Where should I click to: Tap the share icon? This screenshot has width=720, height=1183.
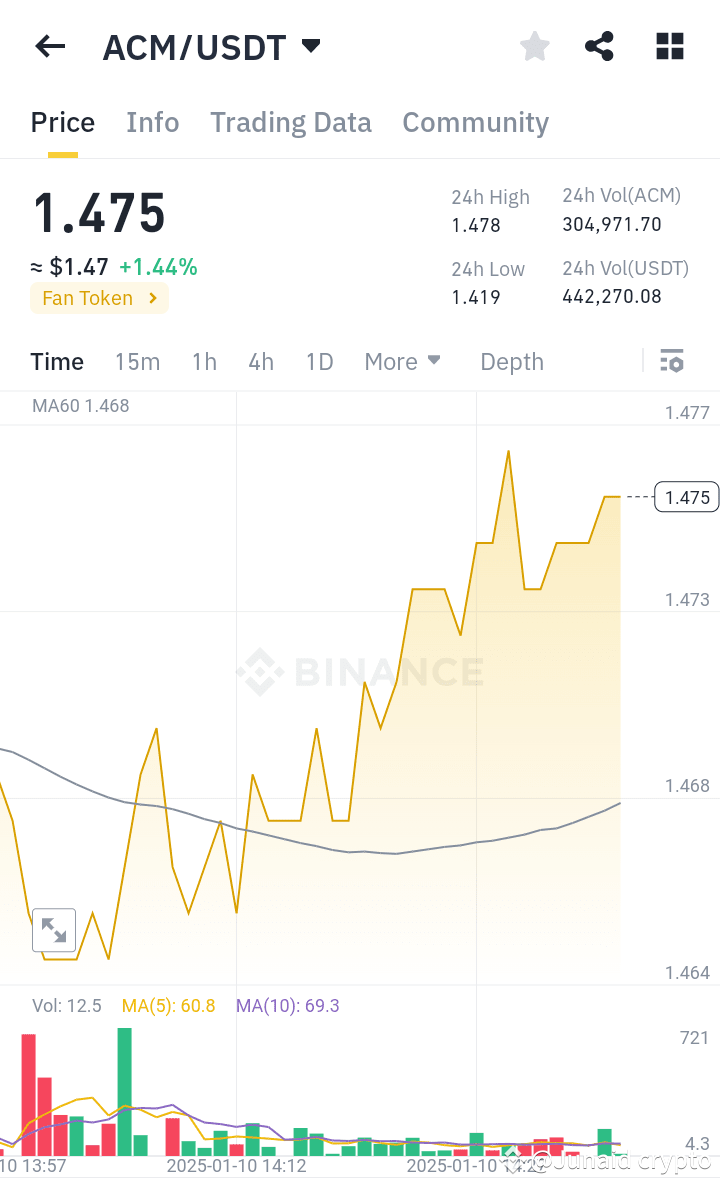coord(599,46)
